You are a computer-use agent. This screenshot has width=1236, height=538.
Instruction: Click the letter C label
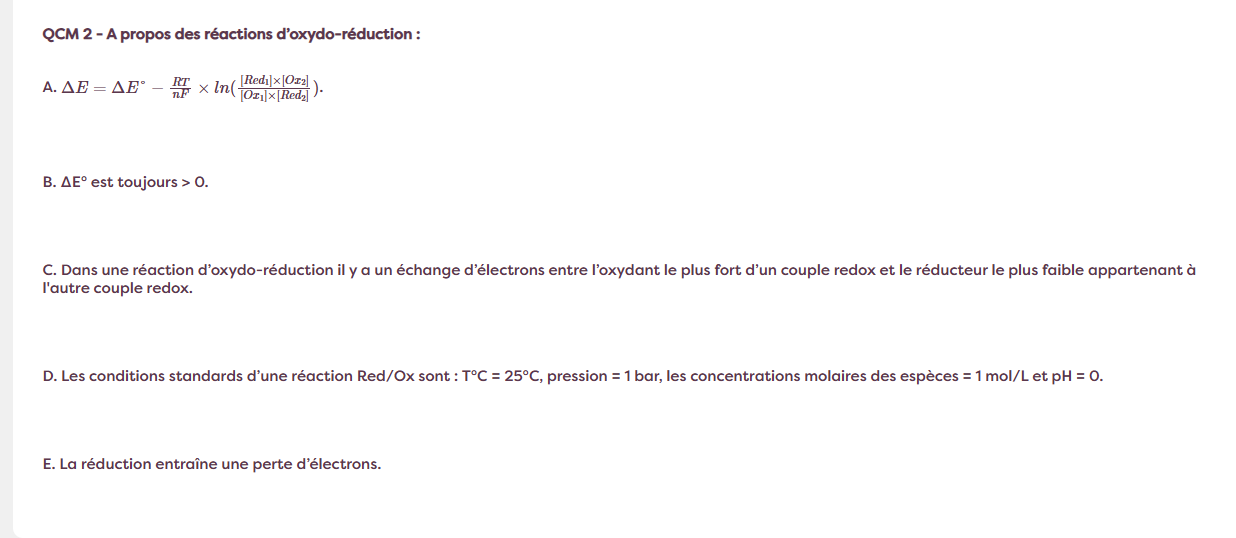click(49, 270)
